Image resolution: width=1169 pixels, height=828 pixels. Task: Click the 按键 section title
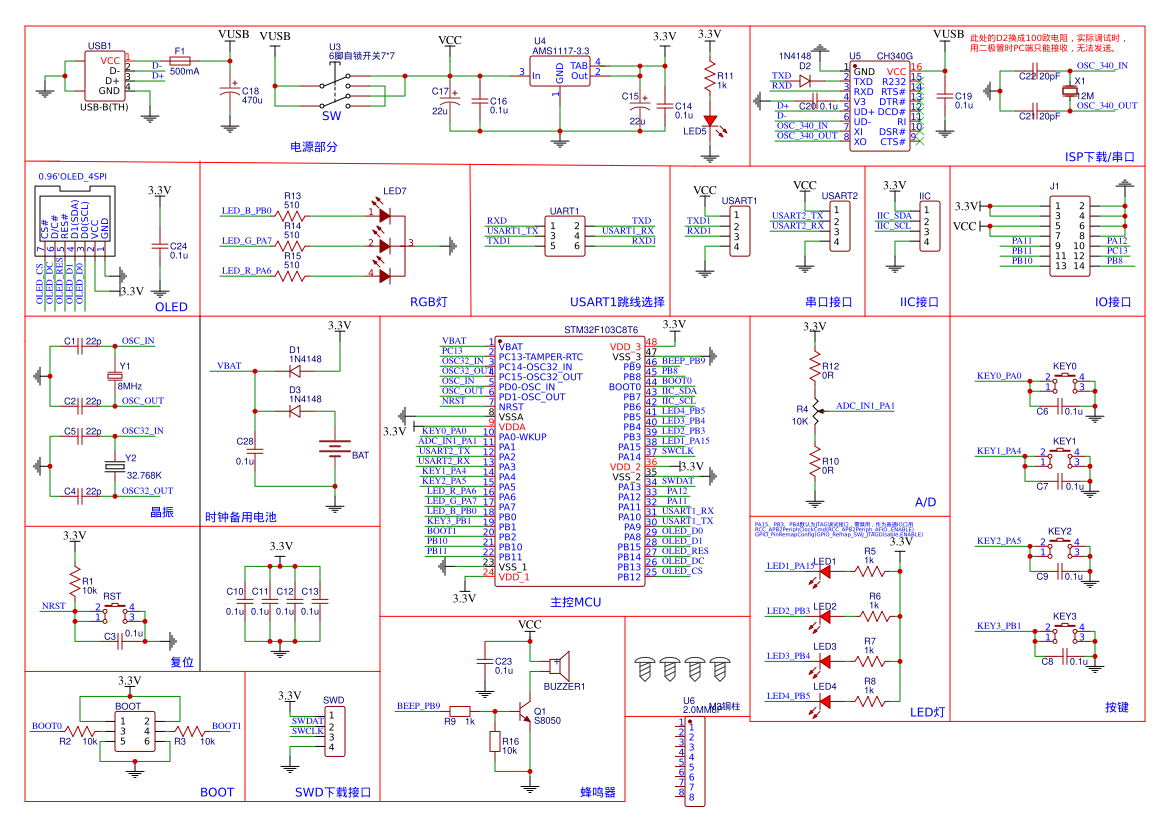point(1117,707)
